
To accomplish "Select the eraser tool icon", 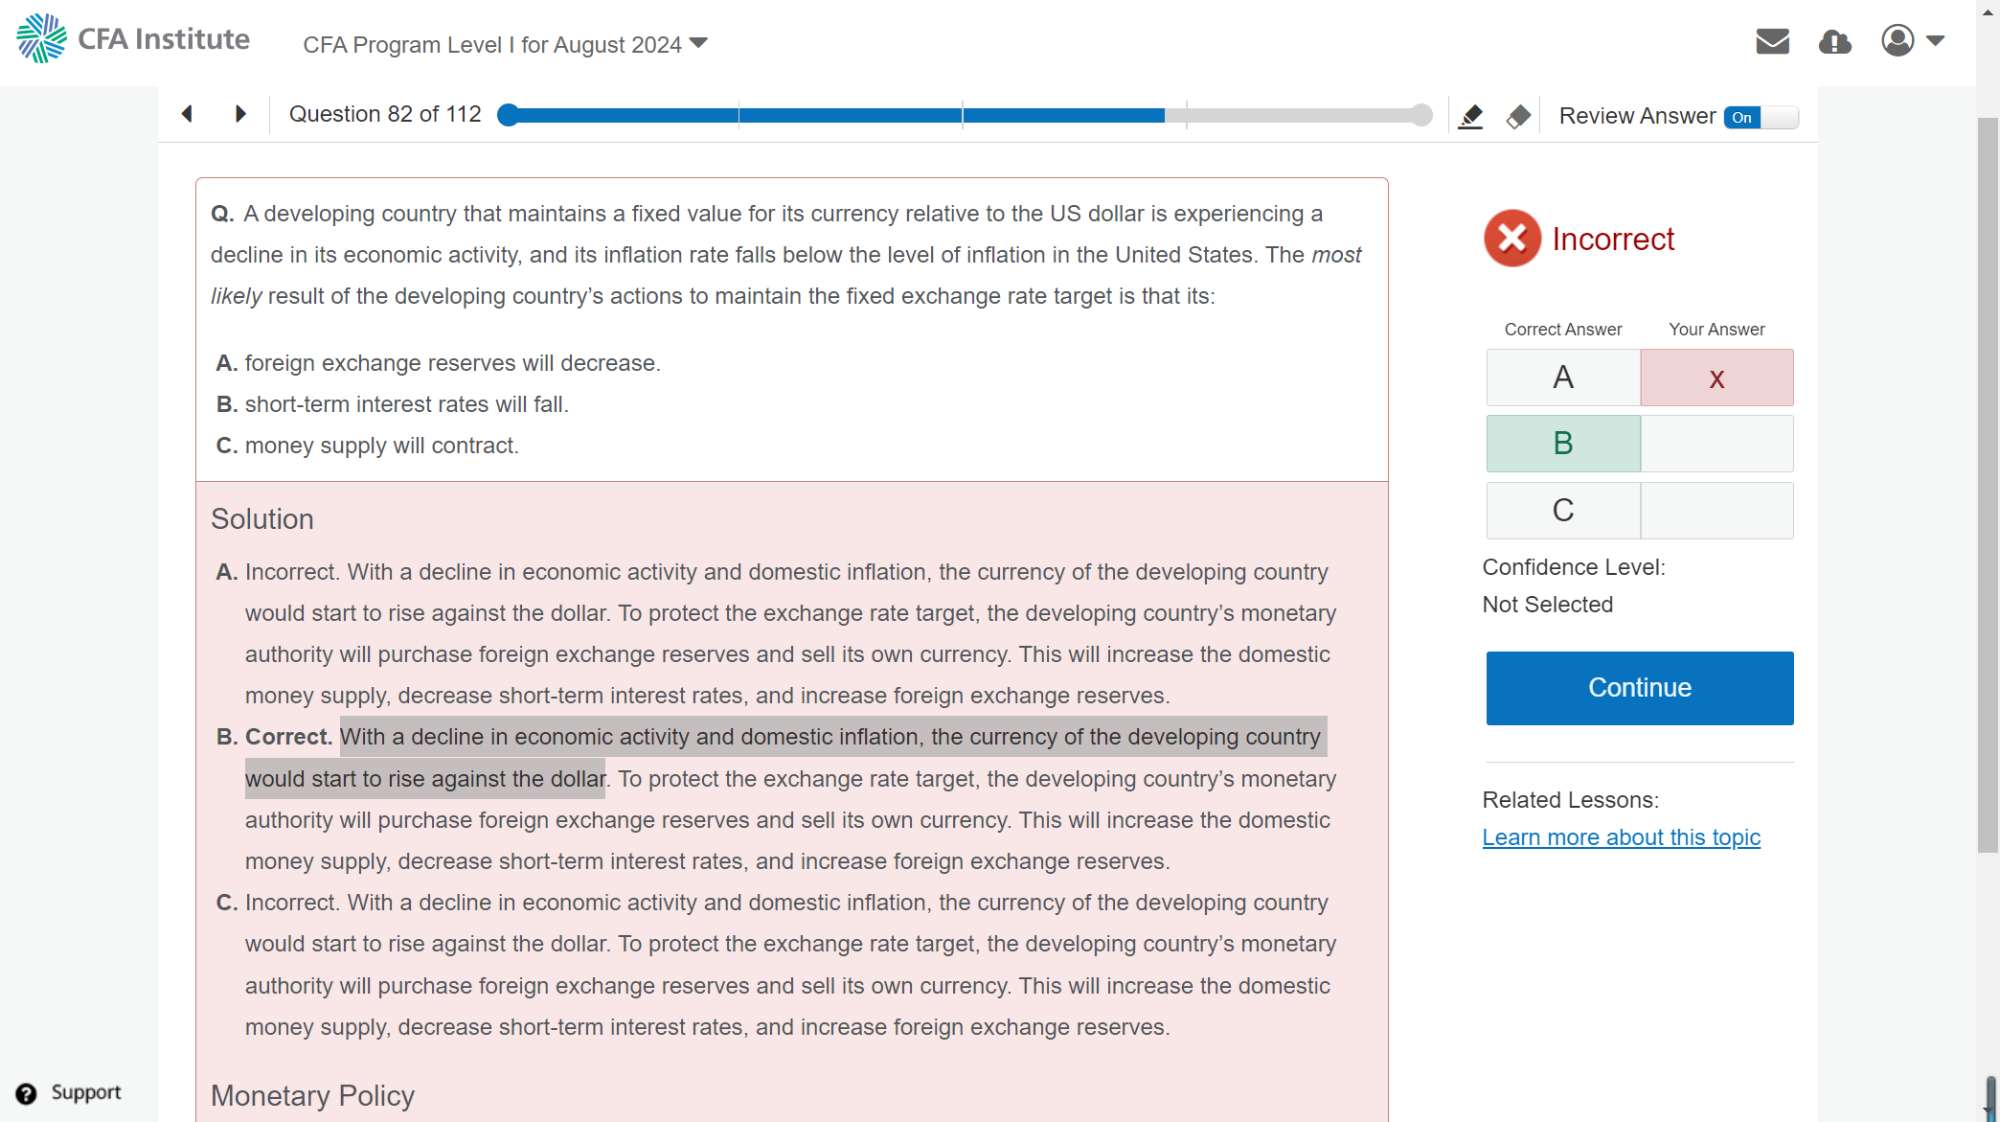I will pos(1518,116).
